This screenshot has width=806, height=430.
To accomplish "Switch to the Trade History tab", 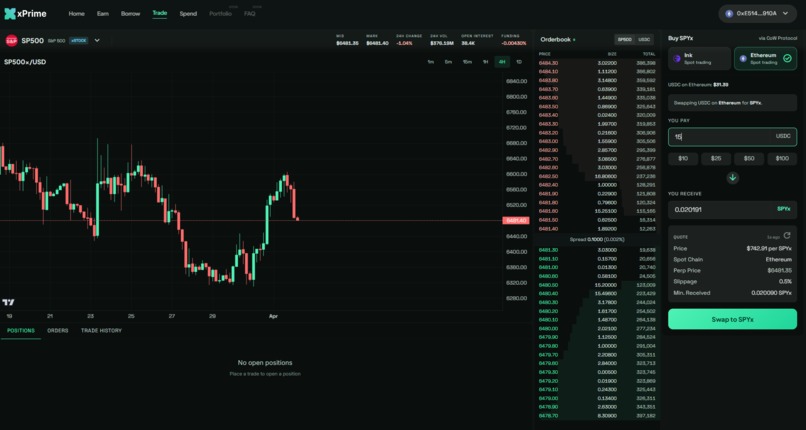I will tap(101, 331).
